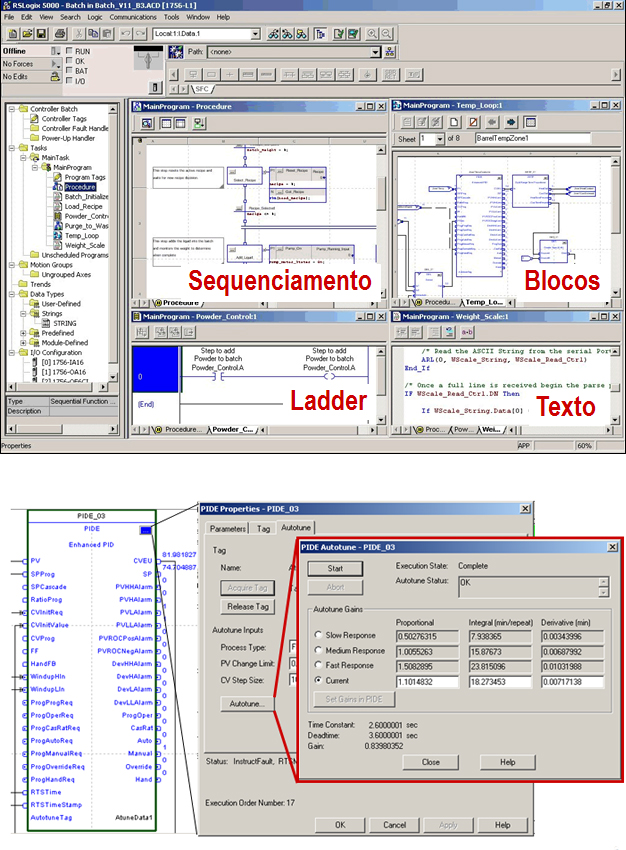The image size is (626, 850).
Task: Open the Logic menu
Action: [x=95, y=17]
